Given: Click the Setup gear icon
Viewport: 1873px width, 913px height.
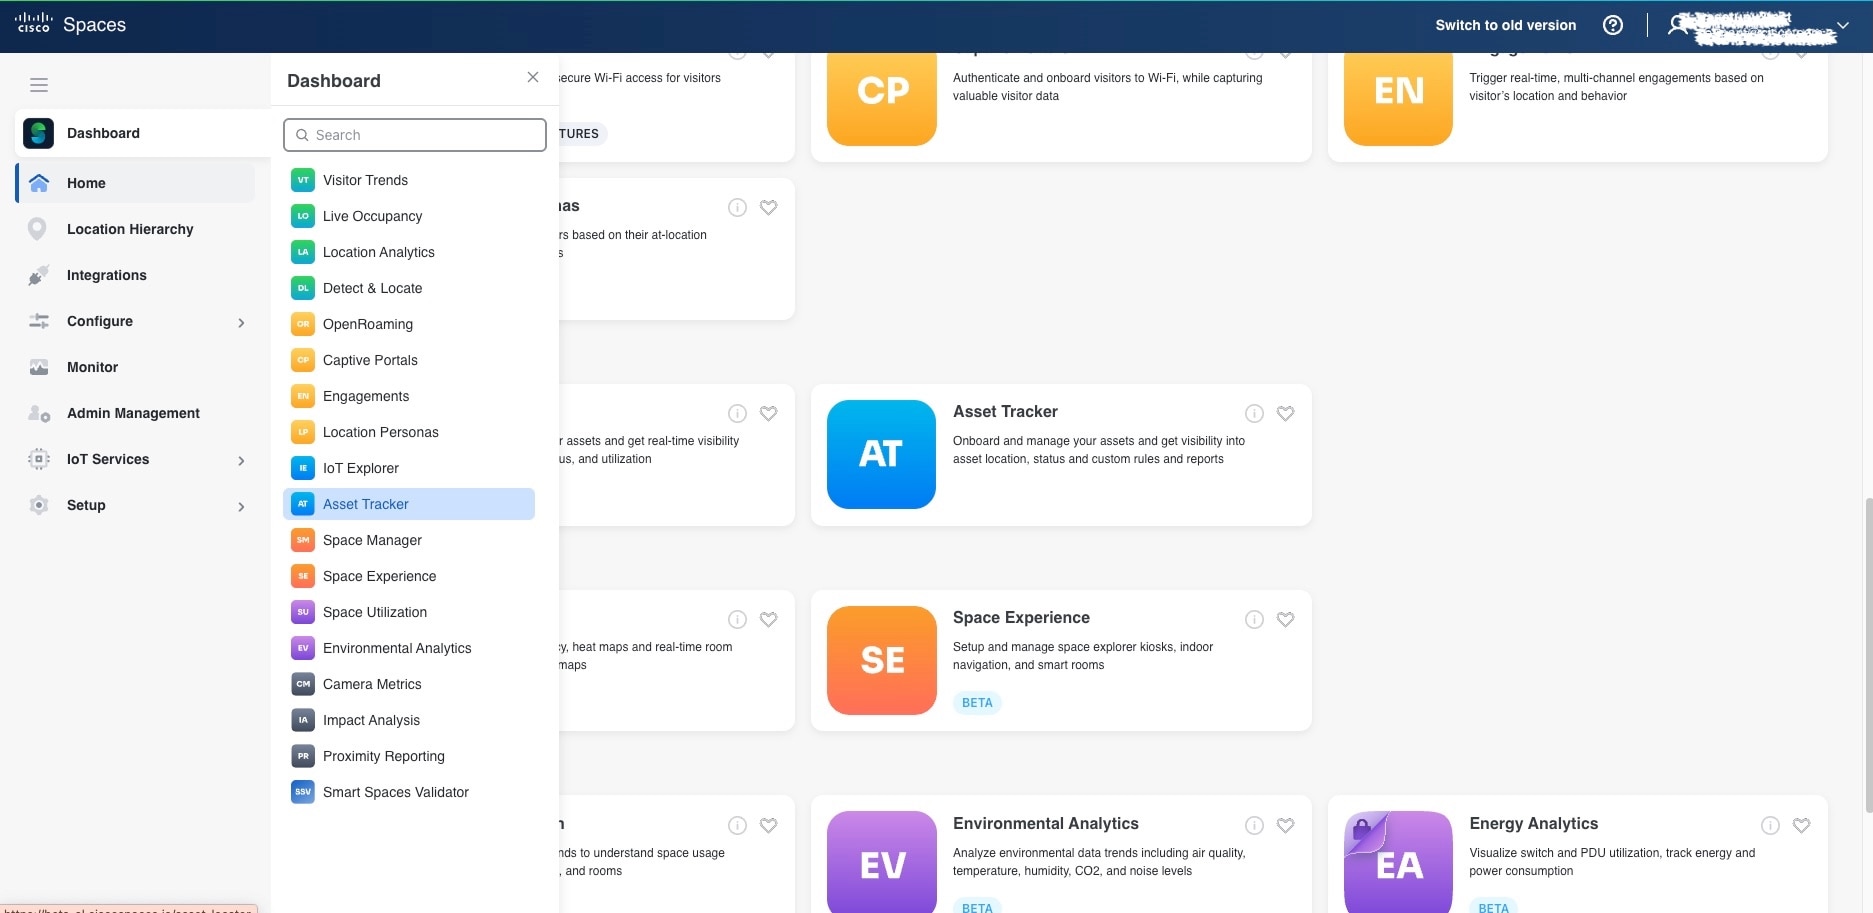Looking at the screenshot, I should pos(39,505).
